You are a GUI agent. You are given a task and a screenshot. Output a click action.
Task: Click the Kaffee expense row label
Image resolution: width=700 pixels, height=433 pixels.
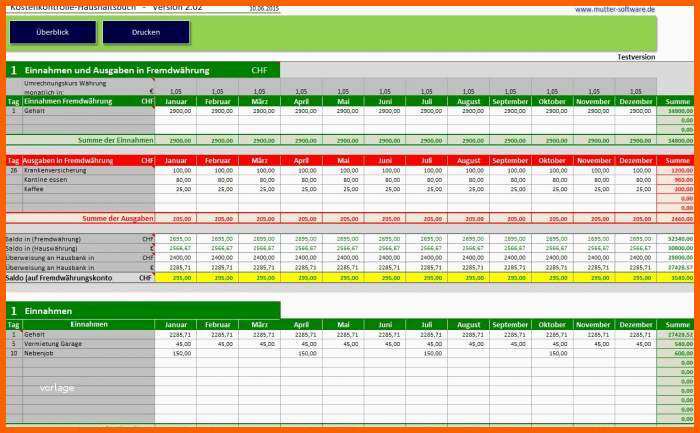33,188
